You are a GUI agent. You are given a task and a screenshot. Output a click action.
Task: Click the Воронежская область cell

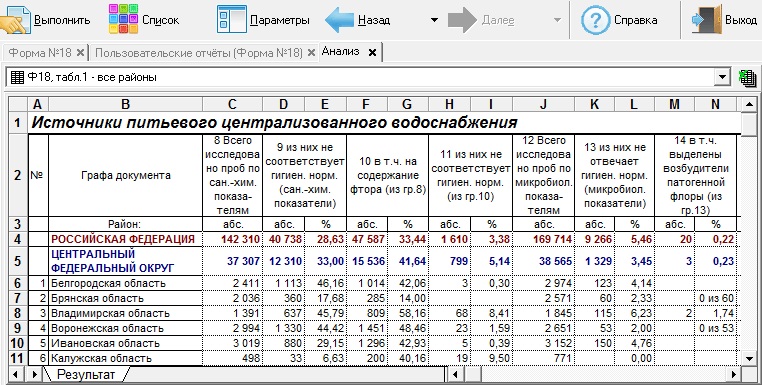tap(125, 328)
